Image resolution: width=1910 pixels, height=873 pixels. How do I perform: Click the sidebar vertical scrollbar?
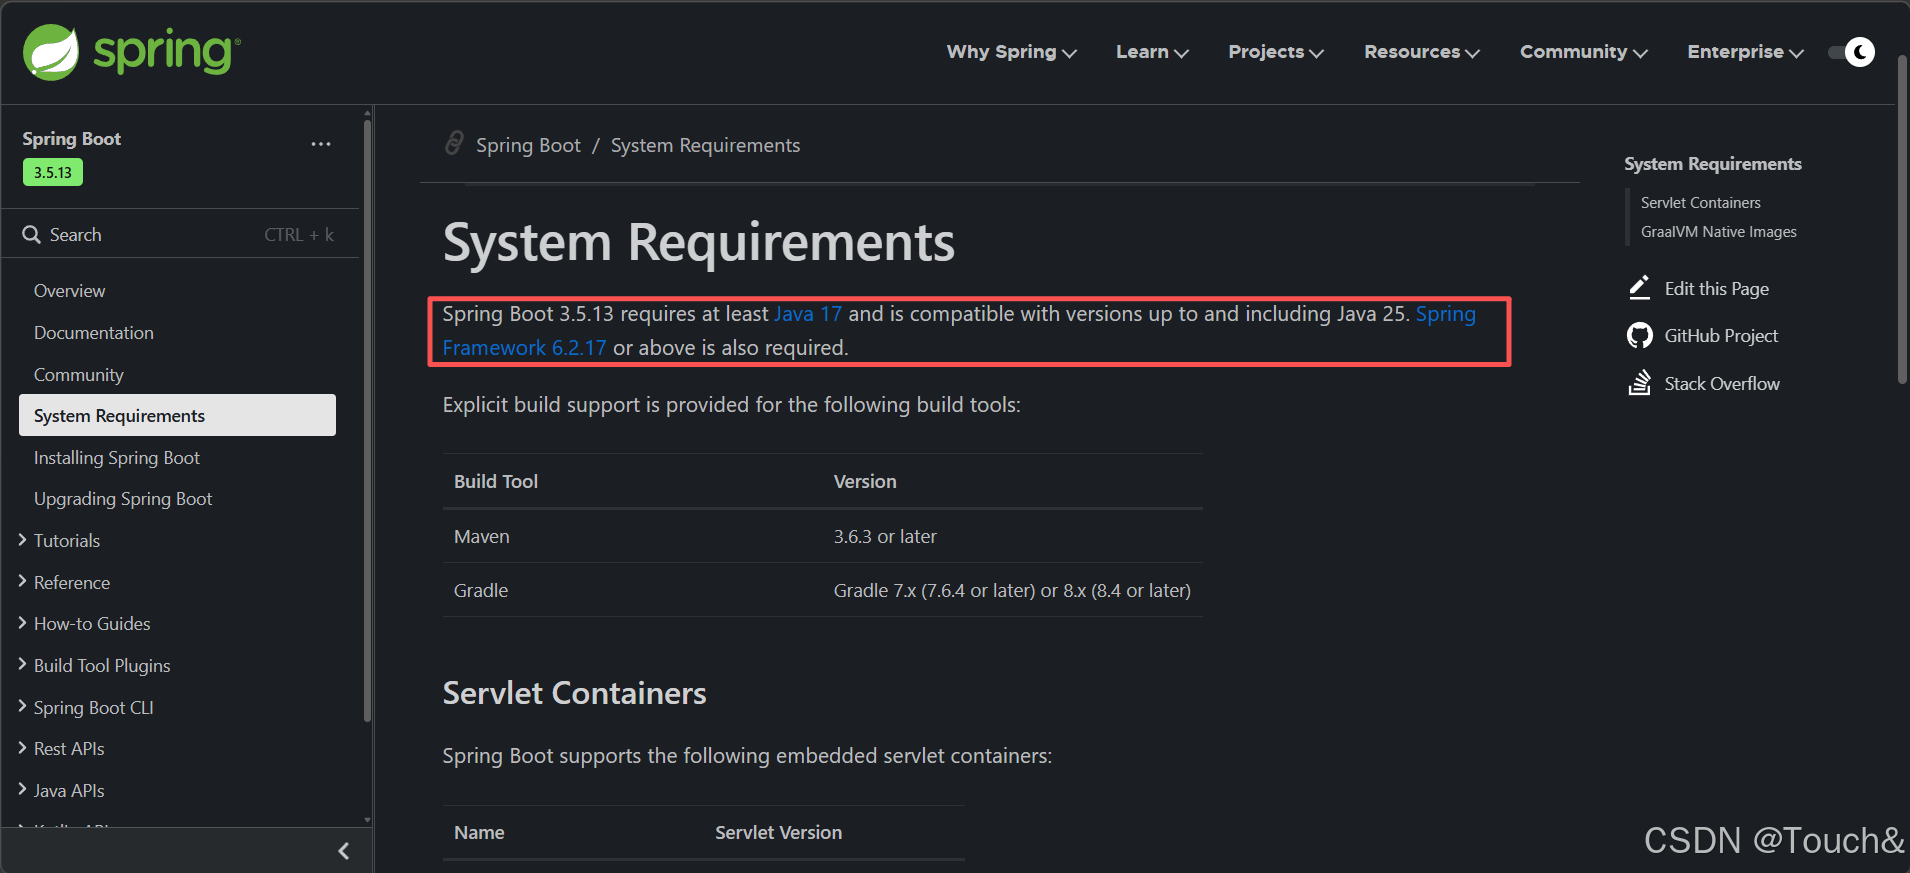pyautogui.click(x=367, y=420)
